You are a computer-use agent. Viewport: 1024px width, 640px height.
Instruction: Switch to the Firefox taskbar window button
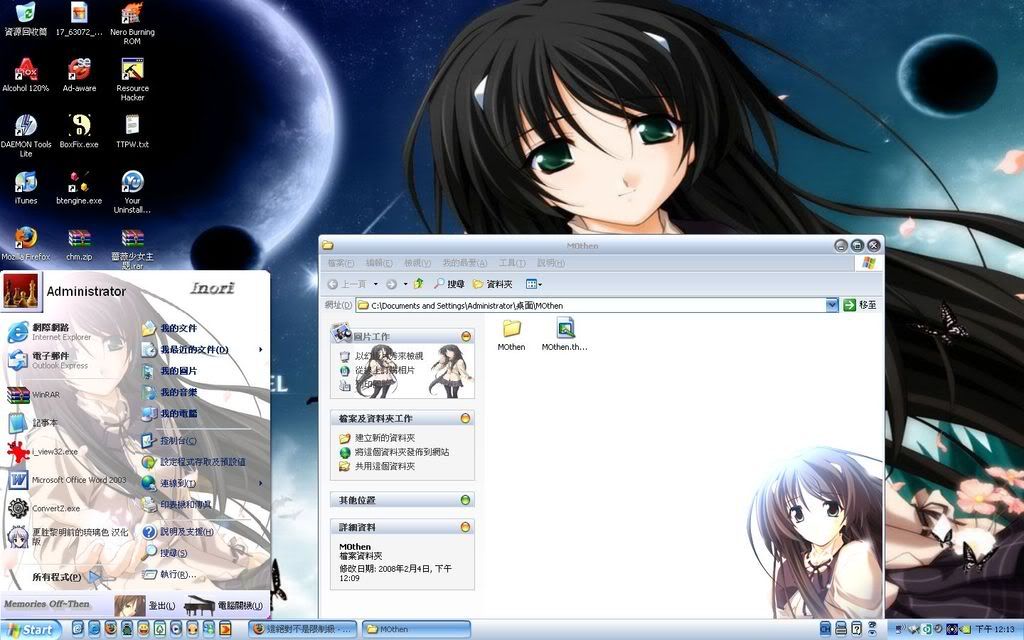click(x=303, y=630)
